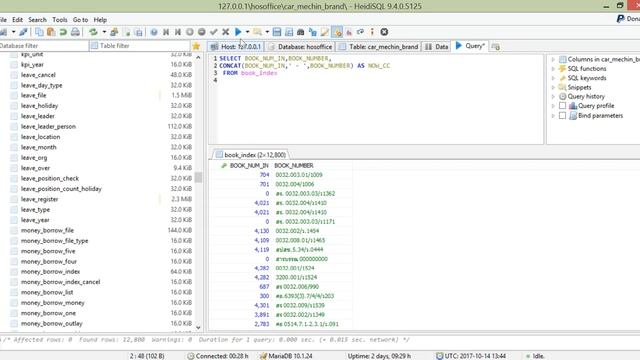The width and height of the screenshot is (640, 360).
Task: Select the book_index result tab
Action: click(x=251, y=155)
